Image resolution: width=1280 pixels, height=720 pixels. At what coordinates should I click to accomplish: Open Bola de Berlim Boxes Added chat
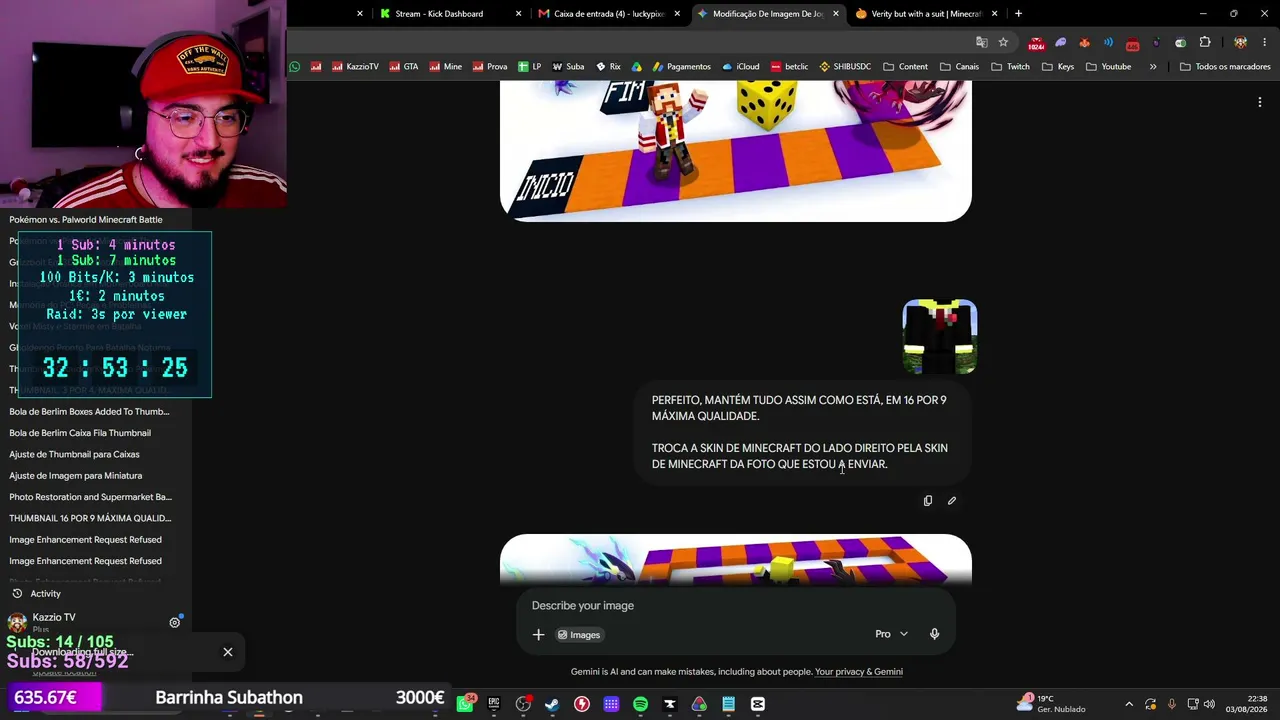pyautogui.click(x=90, y=412)
